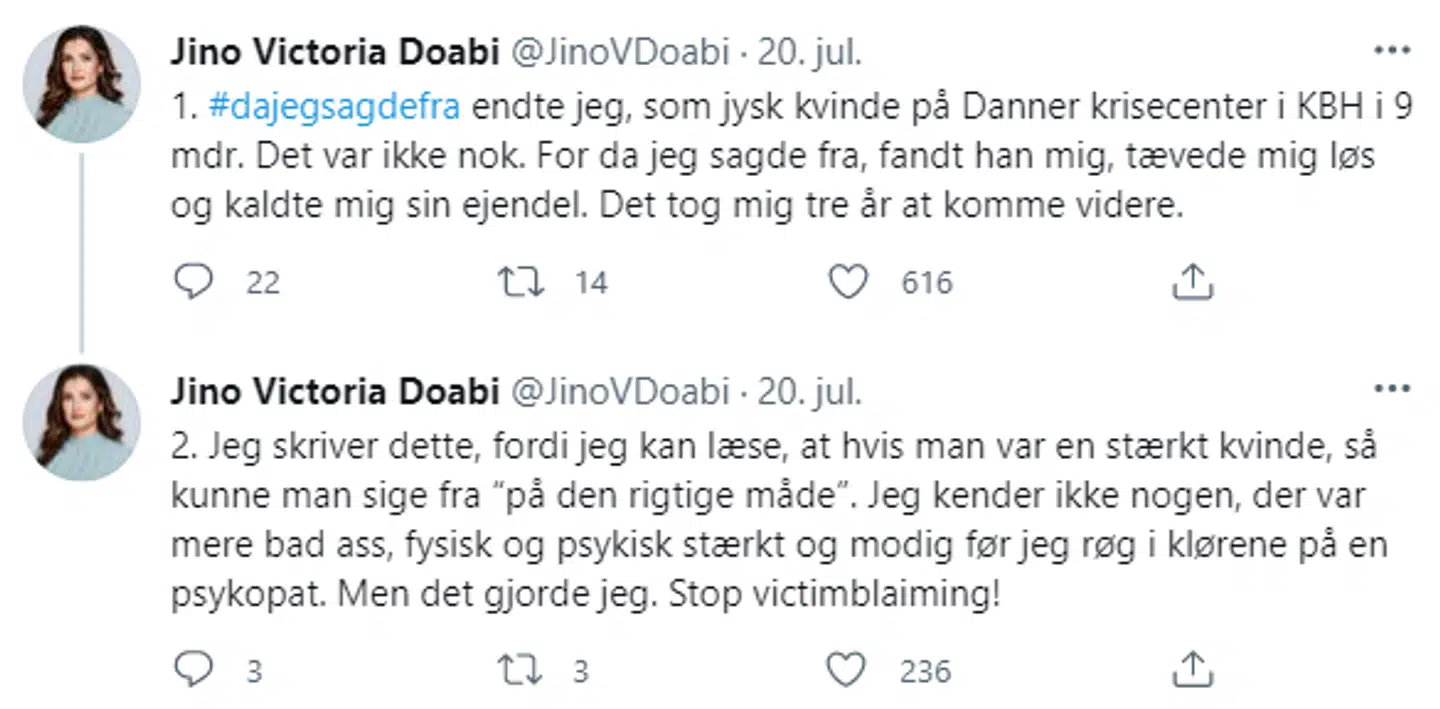Open profile picture on second tweet
This screenshot has width=1440, height=709.
(x=81, y=421)
